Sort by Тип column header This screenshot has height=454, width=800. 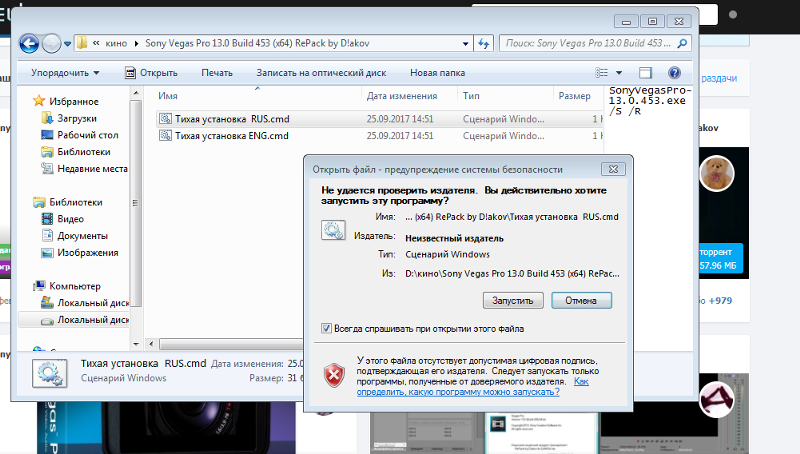click(471, 96)
